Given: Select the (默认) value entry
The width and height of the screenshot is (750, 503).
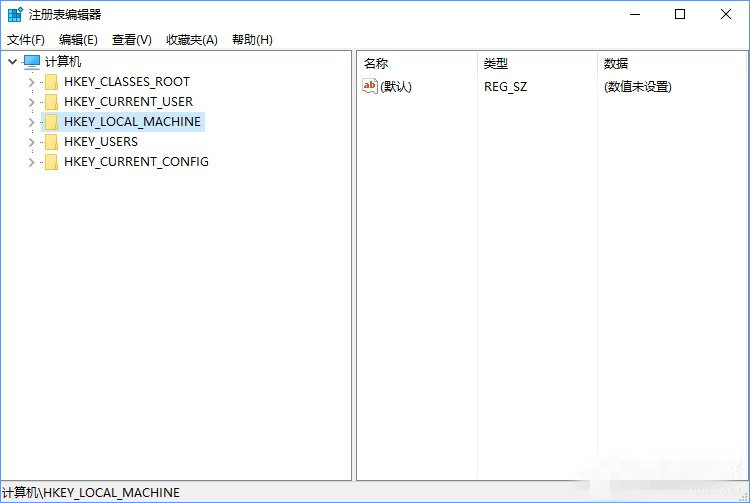Looking at the screenshot, I should coord(396,87).
